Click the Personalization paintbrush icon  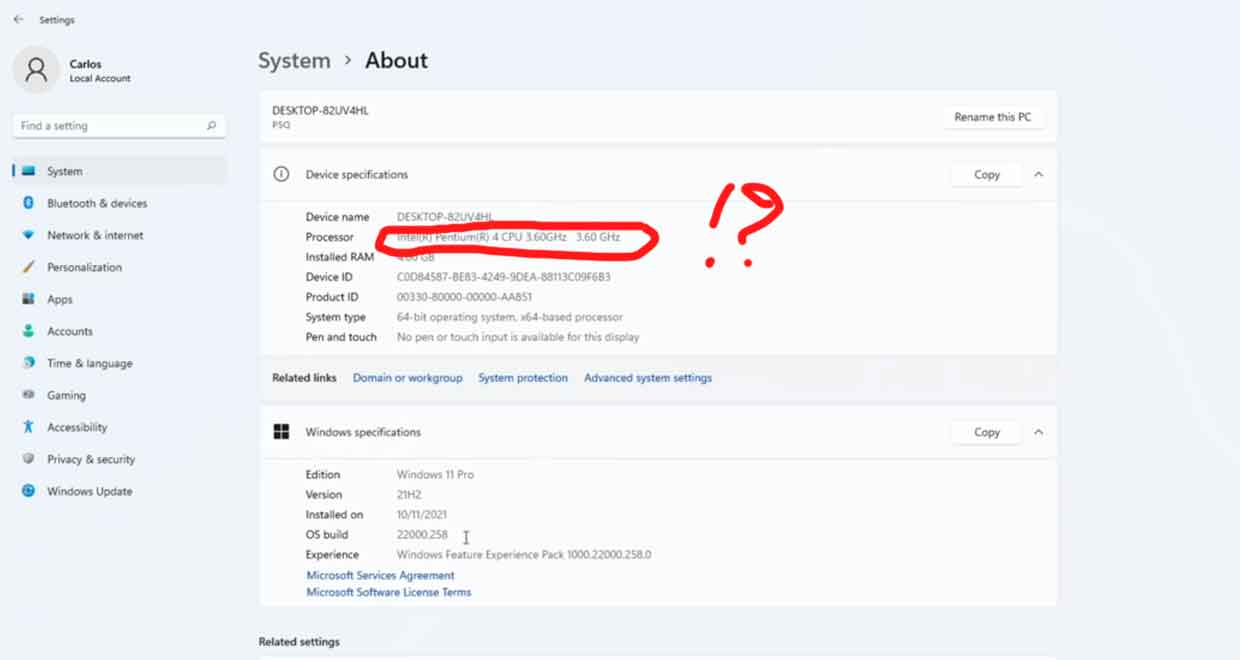(x=28, y=267)
